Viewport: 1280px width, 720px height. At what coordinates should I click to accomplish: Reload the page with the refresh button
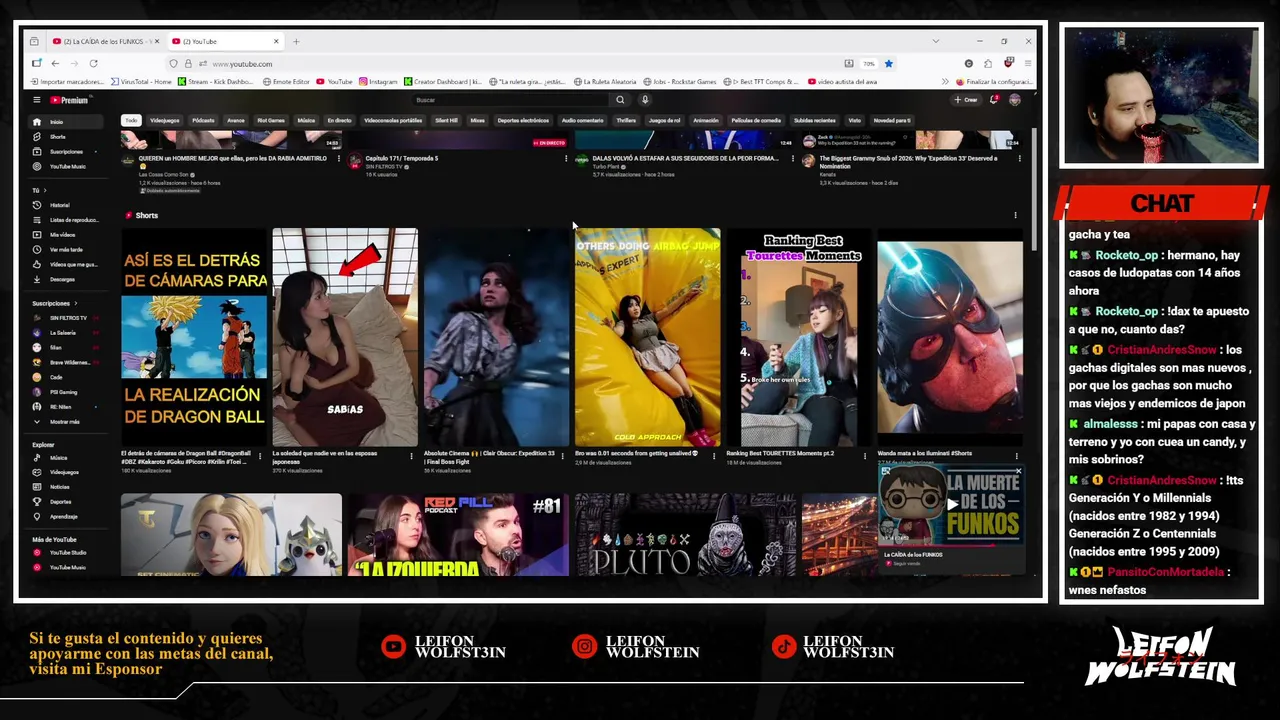(93, 64)
